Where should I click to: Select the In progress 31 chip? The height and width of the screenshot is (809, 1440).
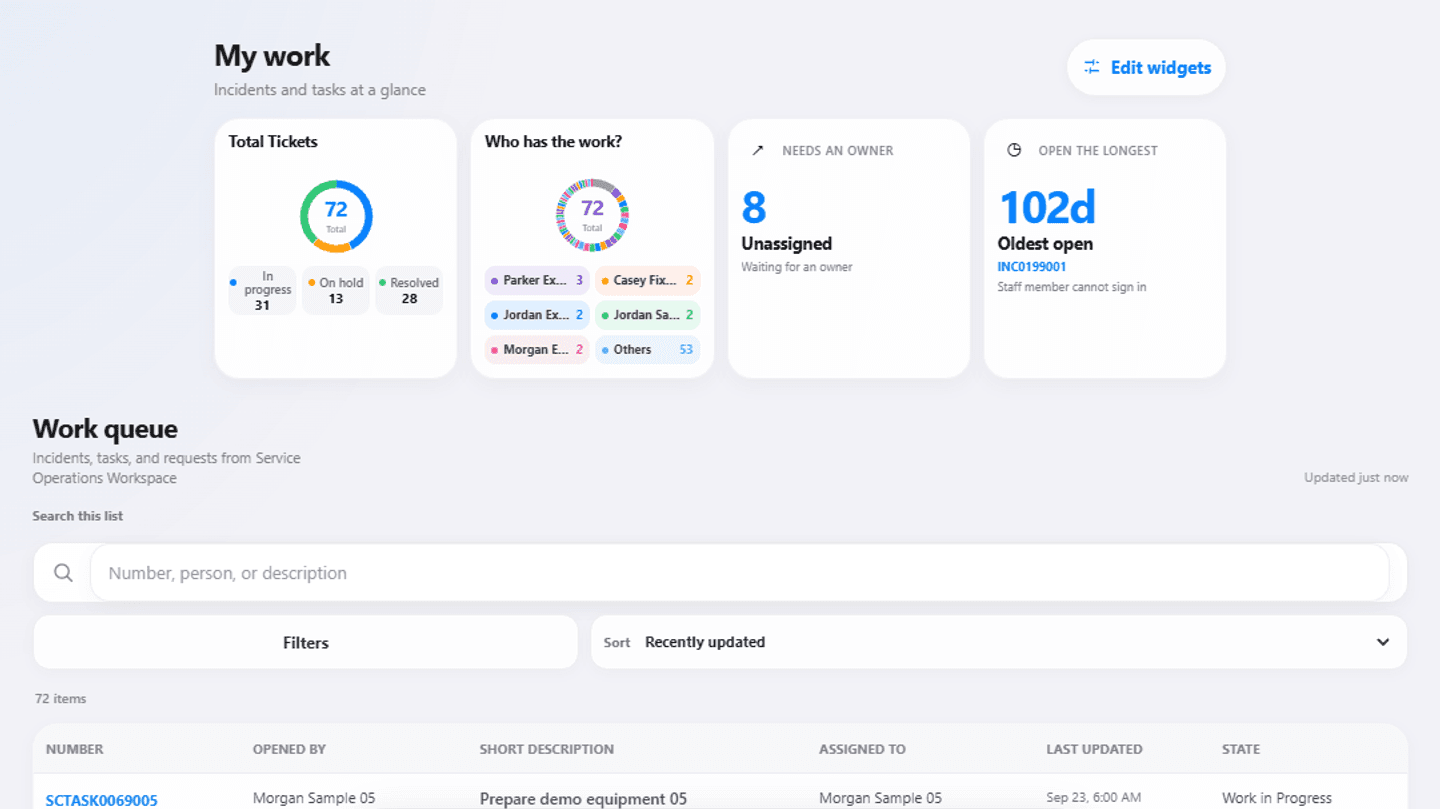[262, 290]
